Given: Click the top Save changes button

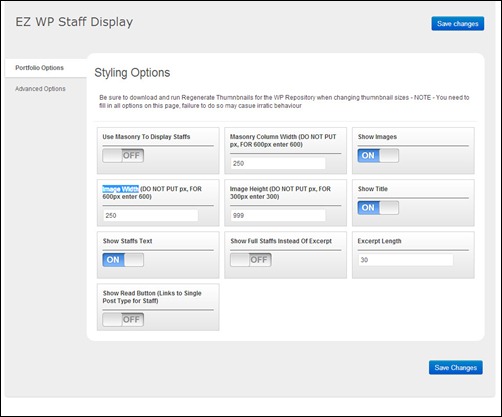Looking at the screenshot, I should [458, 24].
